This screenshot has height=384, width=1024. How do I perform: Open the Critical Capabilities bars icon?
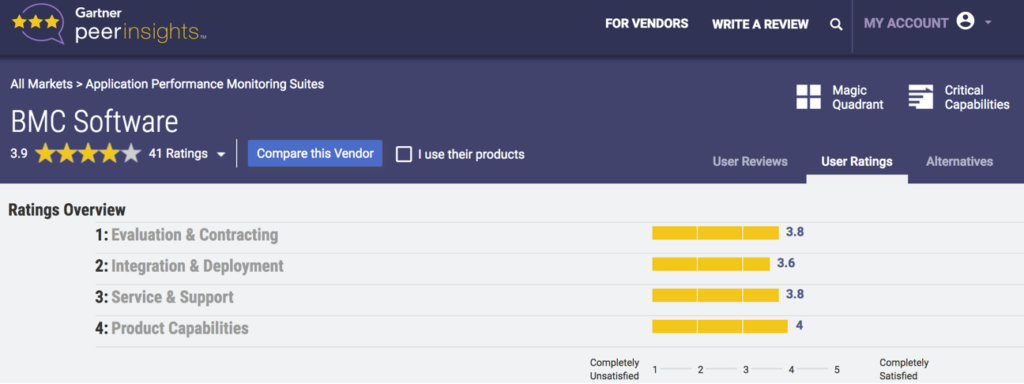click(921, 97)
